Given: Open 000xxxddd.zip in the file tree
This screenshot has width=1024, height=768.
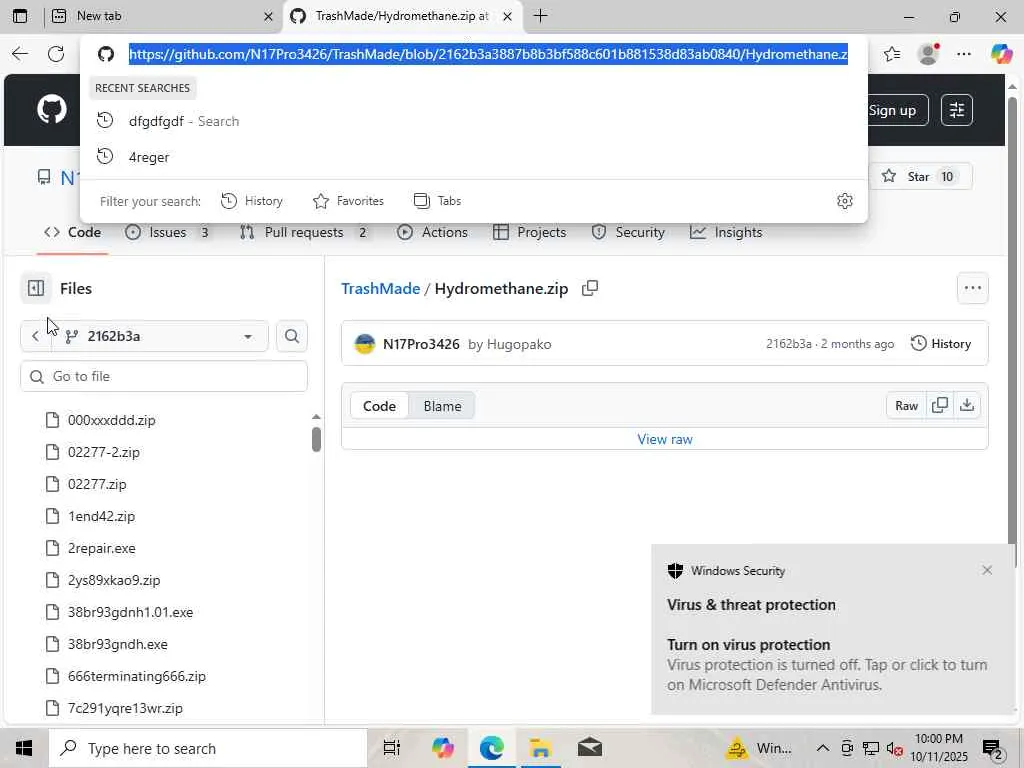Looking at the screenshot, I should tap(112, 421).
